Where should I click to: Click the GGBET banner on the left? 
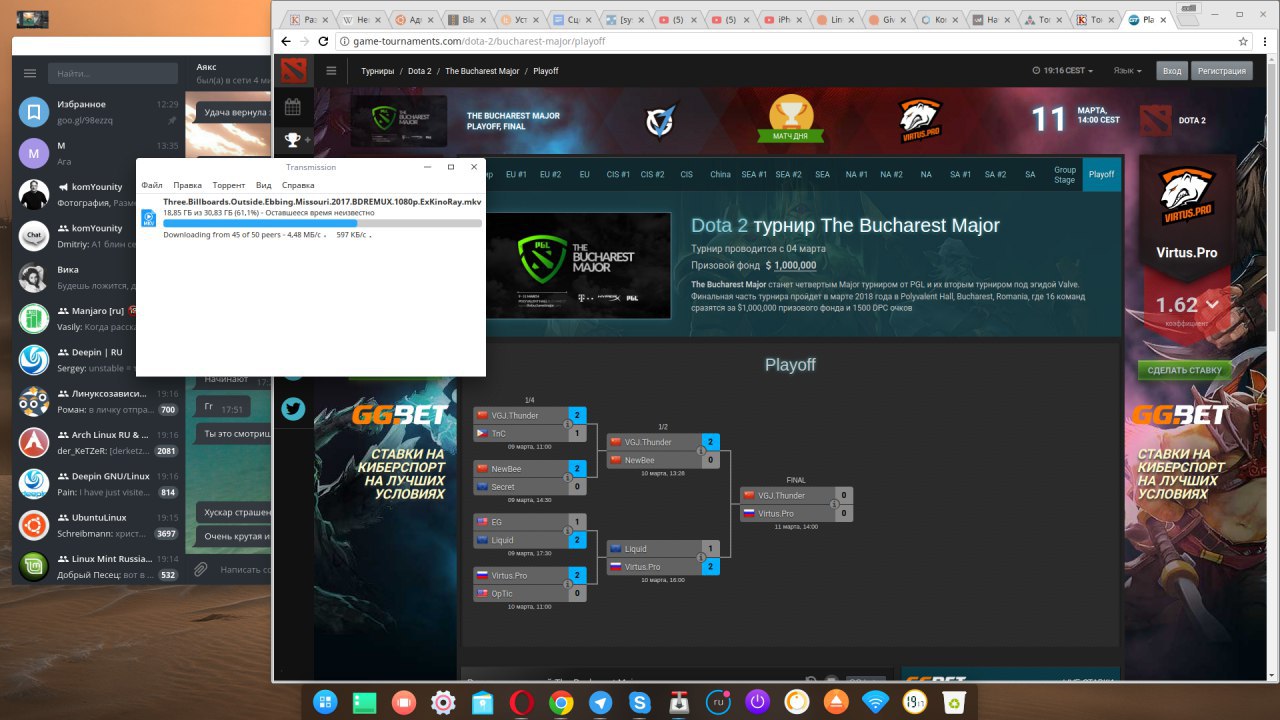(x=399, y=457)
